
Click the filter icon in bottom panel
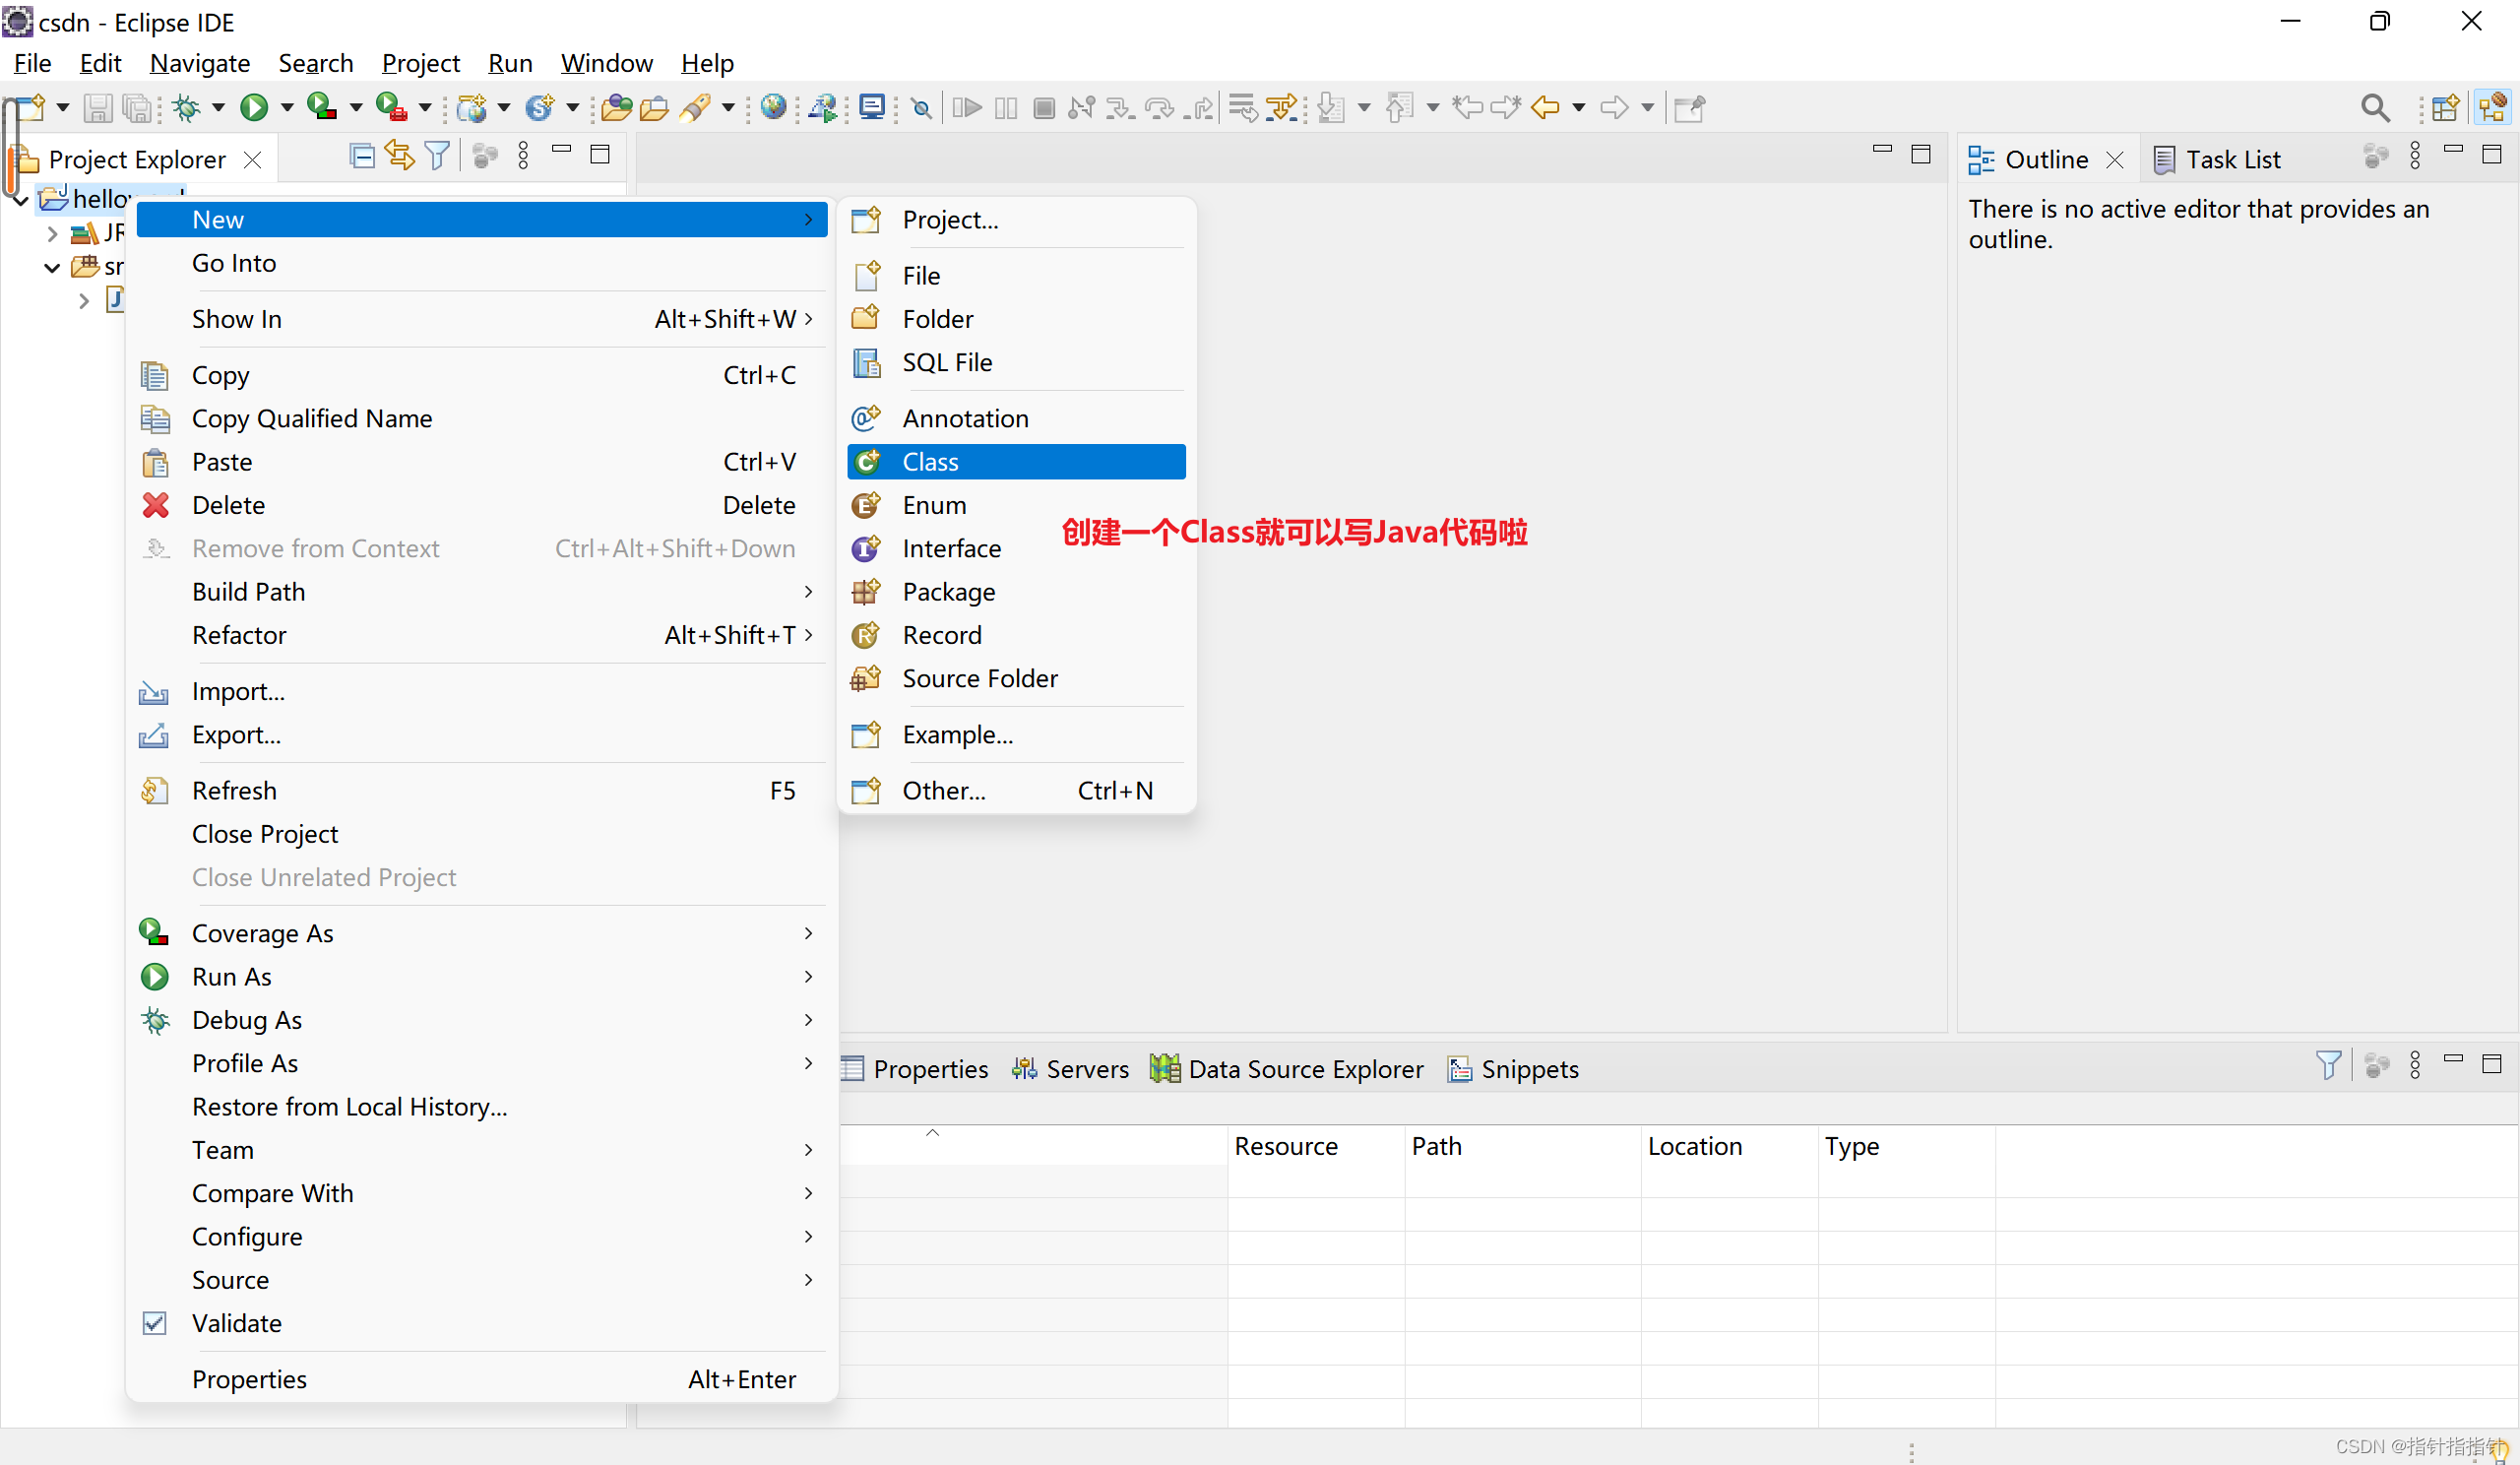[2328, 1065]
